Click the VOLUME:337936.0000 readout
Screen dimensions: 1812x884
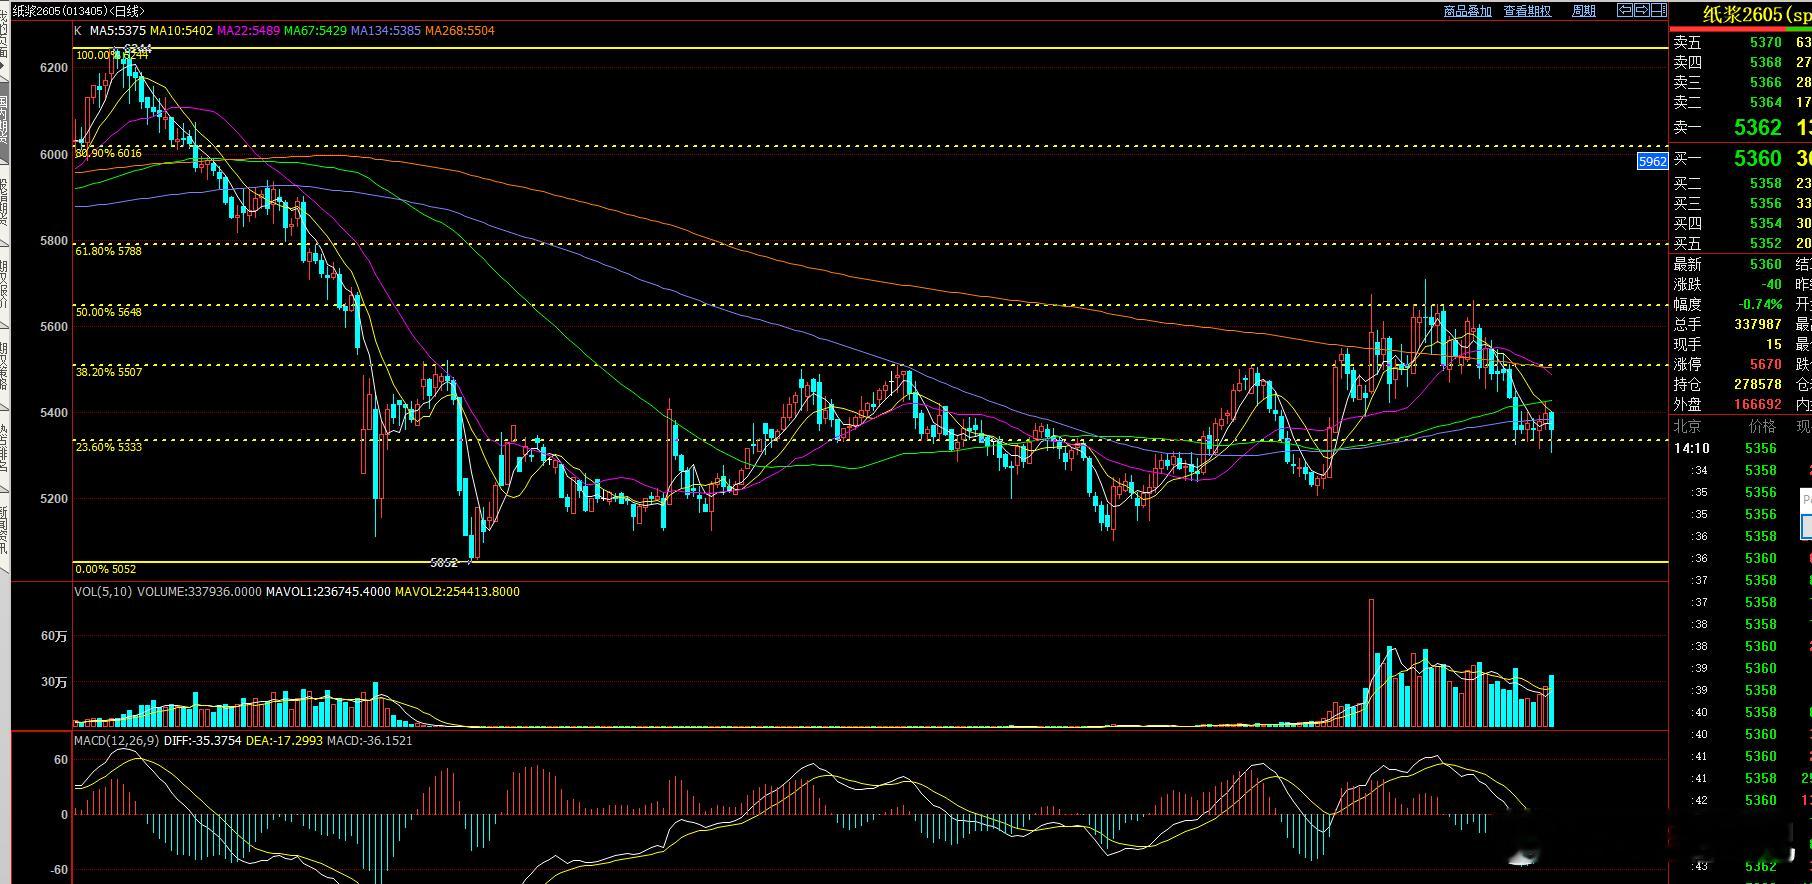tap(199, 592)
